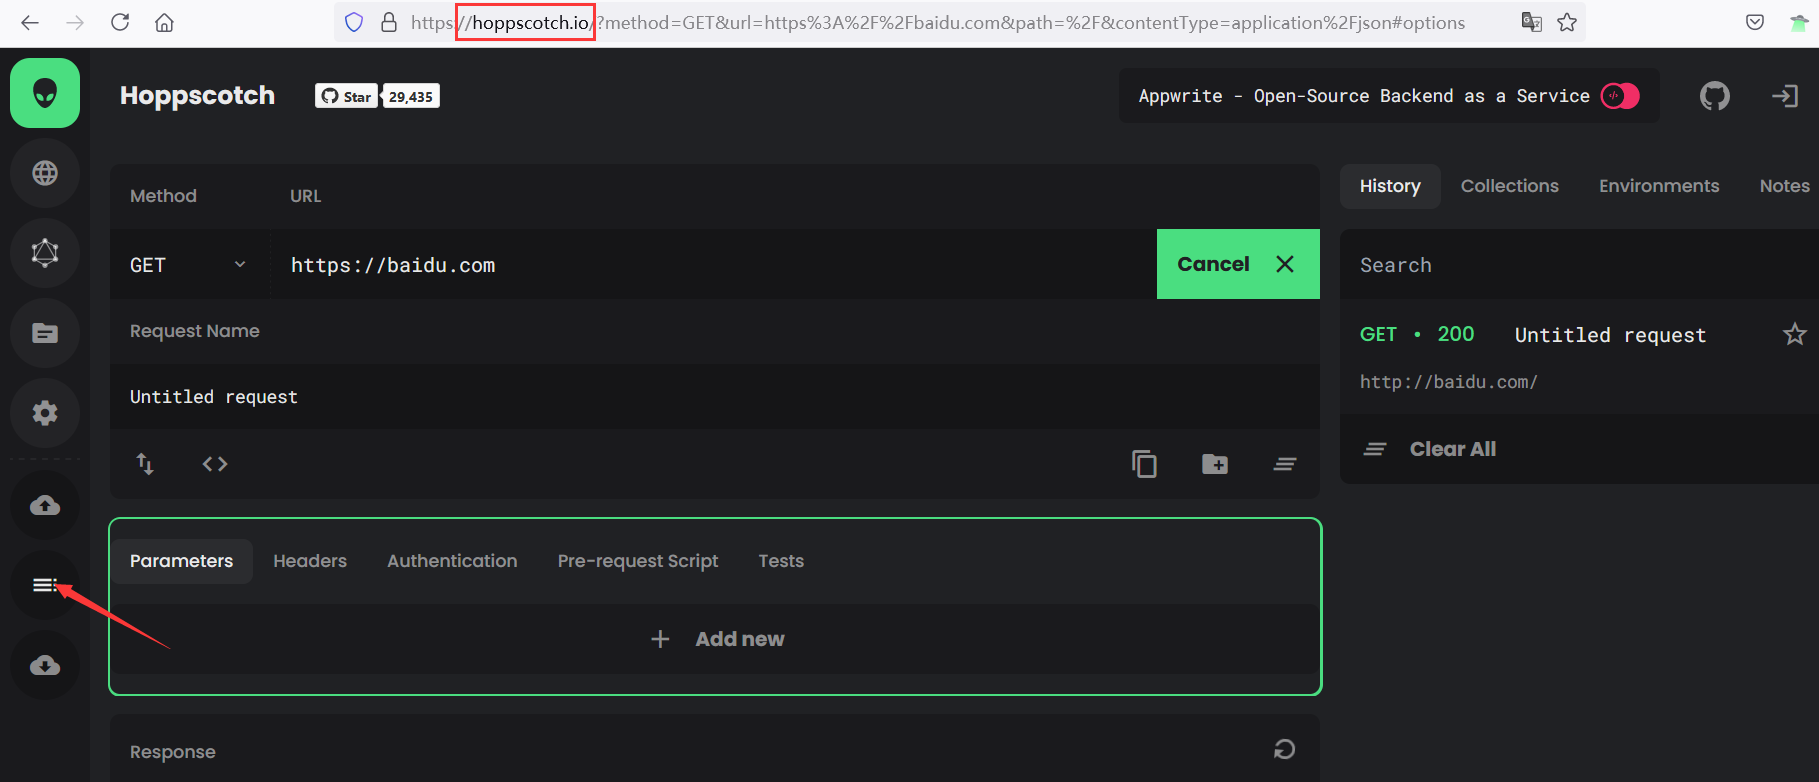1819x782 pixels.
Task: Open the Documentation sidebar icon
Action: click(45, 333)
